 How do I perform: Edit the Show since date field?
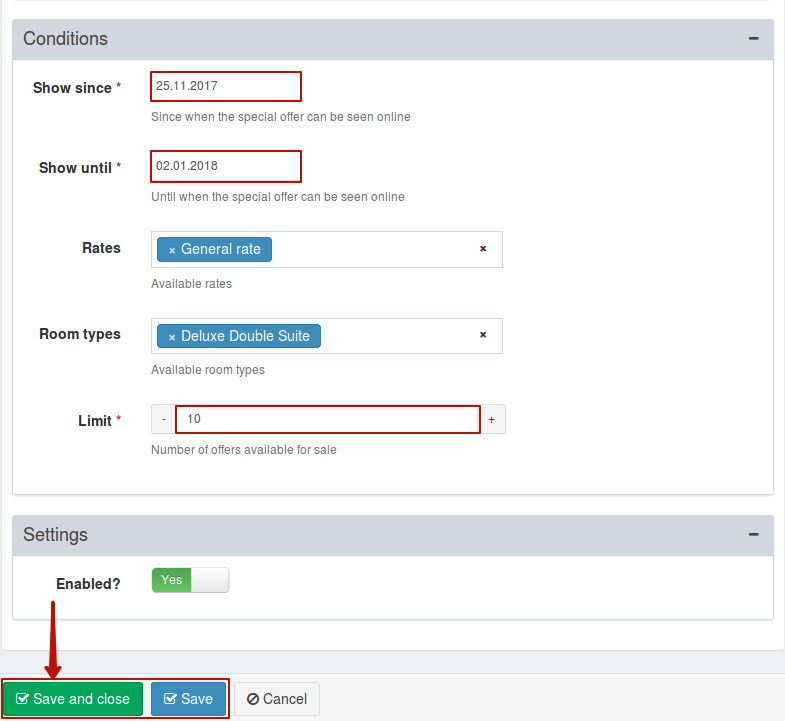[x=226, y=86]
